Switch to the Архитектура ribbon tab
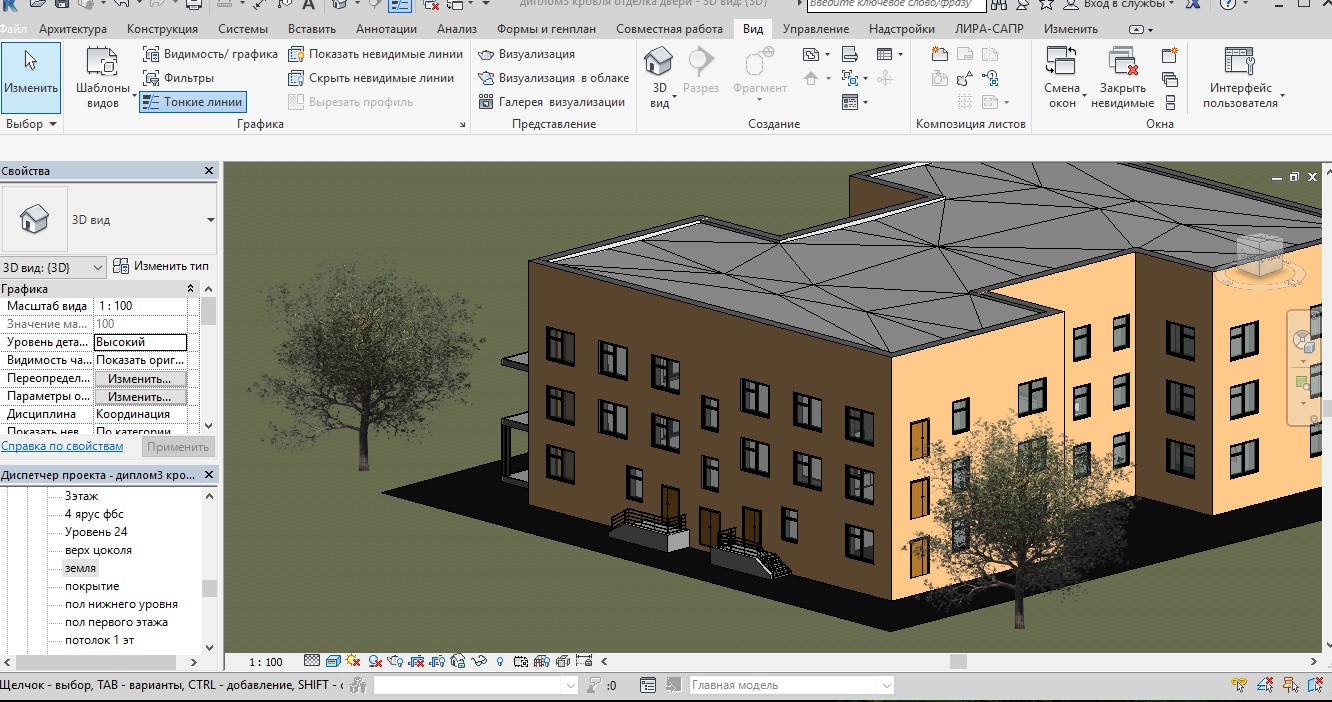 [x=73, y=29]
